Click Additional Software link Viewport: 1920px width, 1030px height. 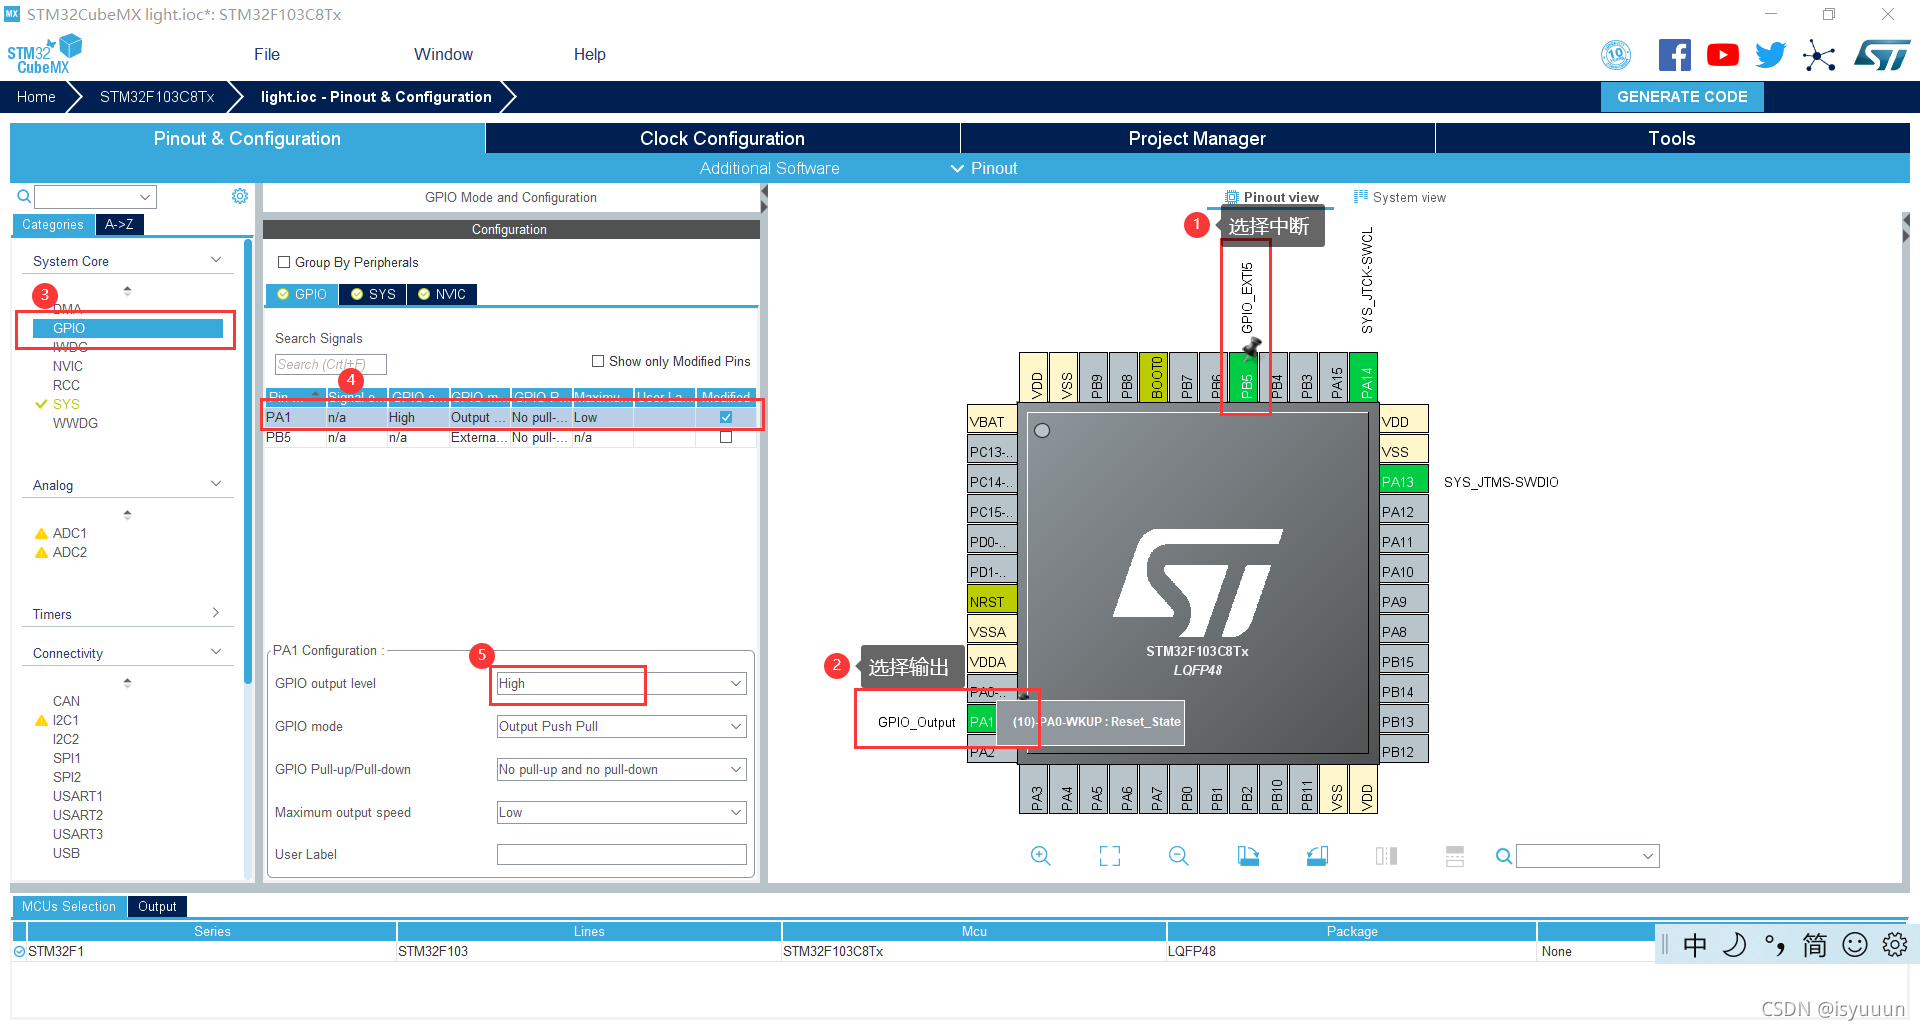pyautogui.click(x=769, y=168)
